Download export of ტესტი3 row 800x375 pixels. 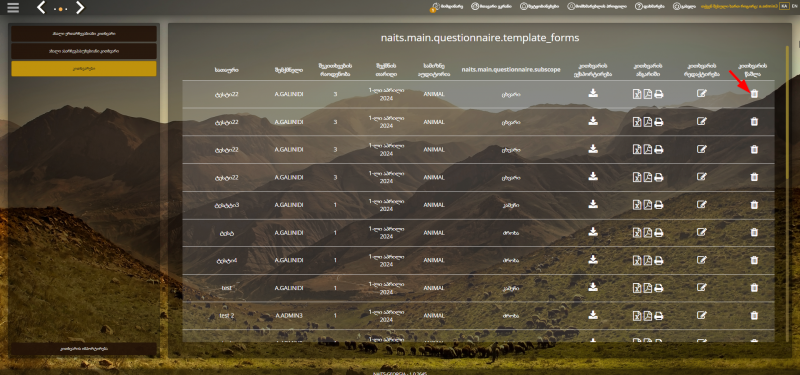(x=593, y=204)
